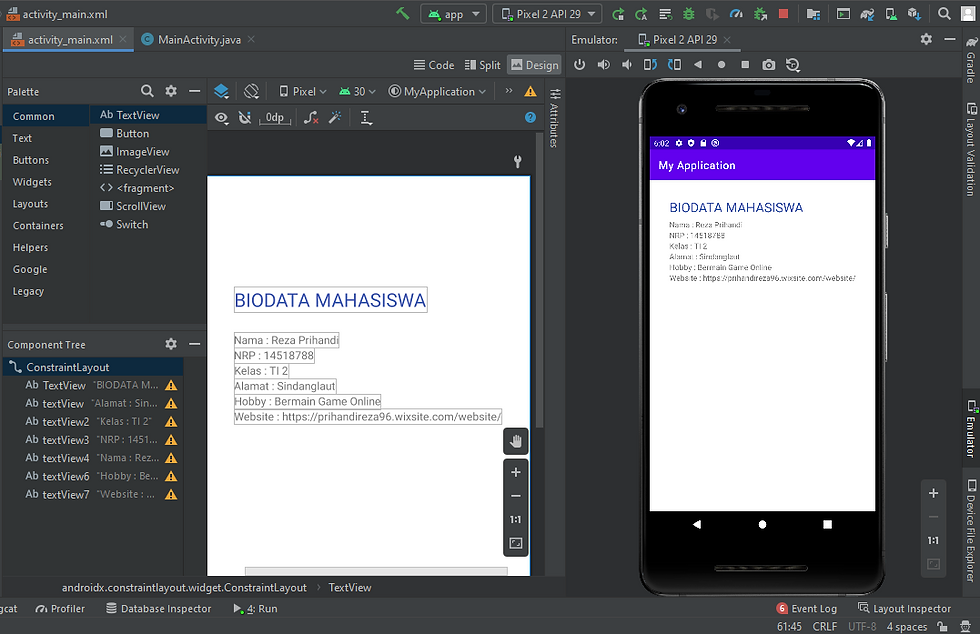The height and width of the screenshot is (634, 980).
Task: Expand hidden design toolbar items chevron
Action: [509, 91]
